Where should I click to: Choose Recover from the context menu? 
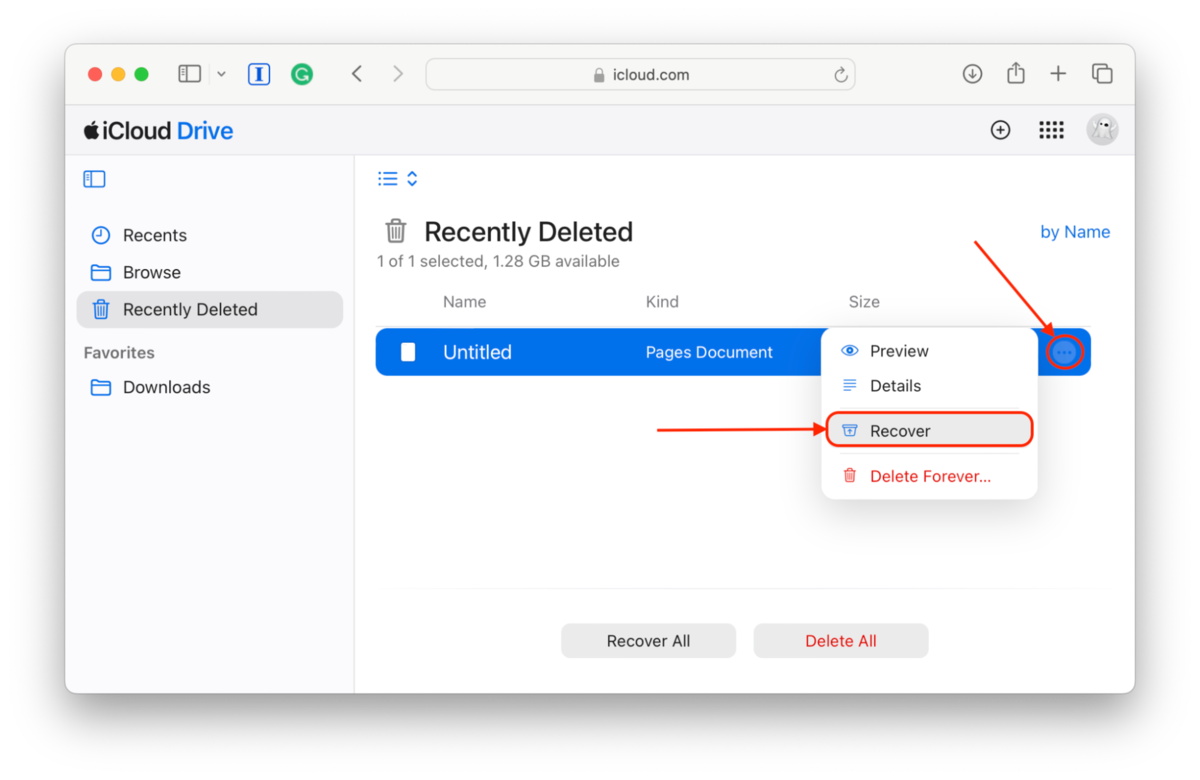click(929, 430)
